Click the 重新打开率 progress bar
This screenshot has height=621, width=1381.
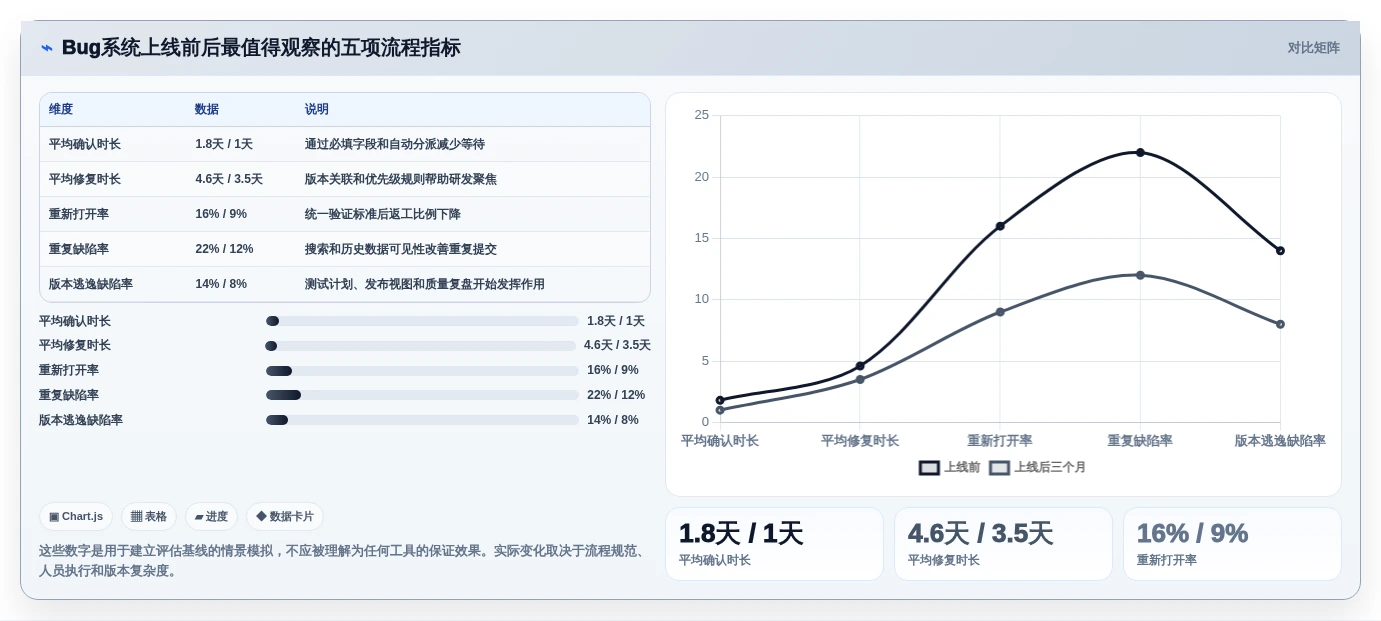(x=422, y=371)
